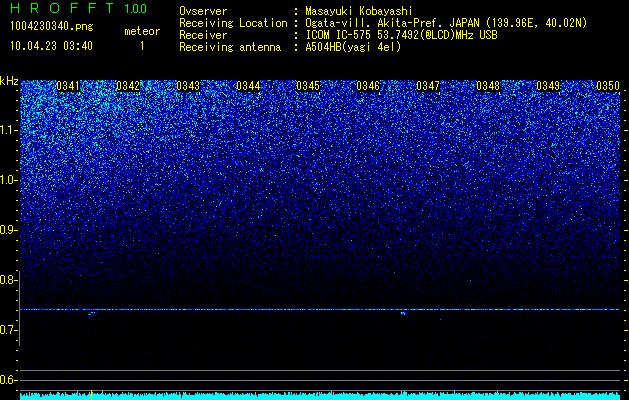629x400 pixels.
Task: Select antenna value A504HB(yagi 4el)
Action: [x=353, y=47]
